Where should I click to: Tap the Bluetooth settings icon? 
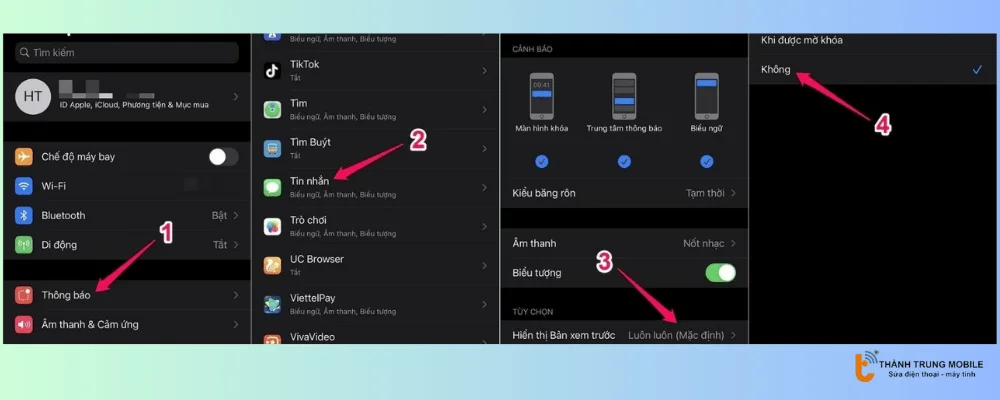(x=24, y=216)
